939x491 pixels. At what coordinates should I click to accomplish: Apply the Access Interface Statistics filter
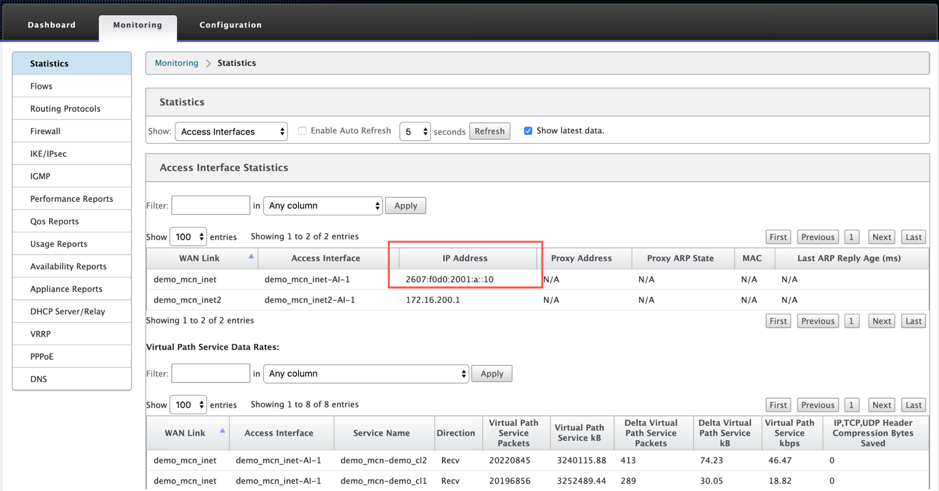tap(405, 205)
